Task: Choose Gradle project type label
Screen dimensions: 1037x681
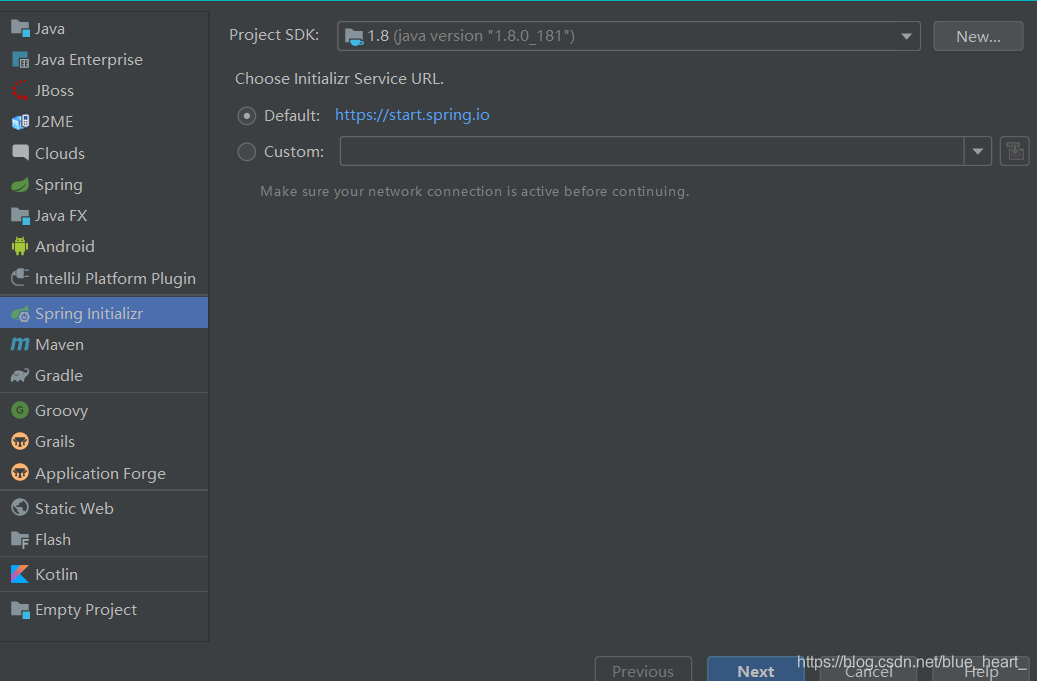Action: [x=59, y=376]
